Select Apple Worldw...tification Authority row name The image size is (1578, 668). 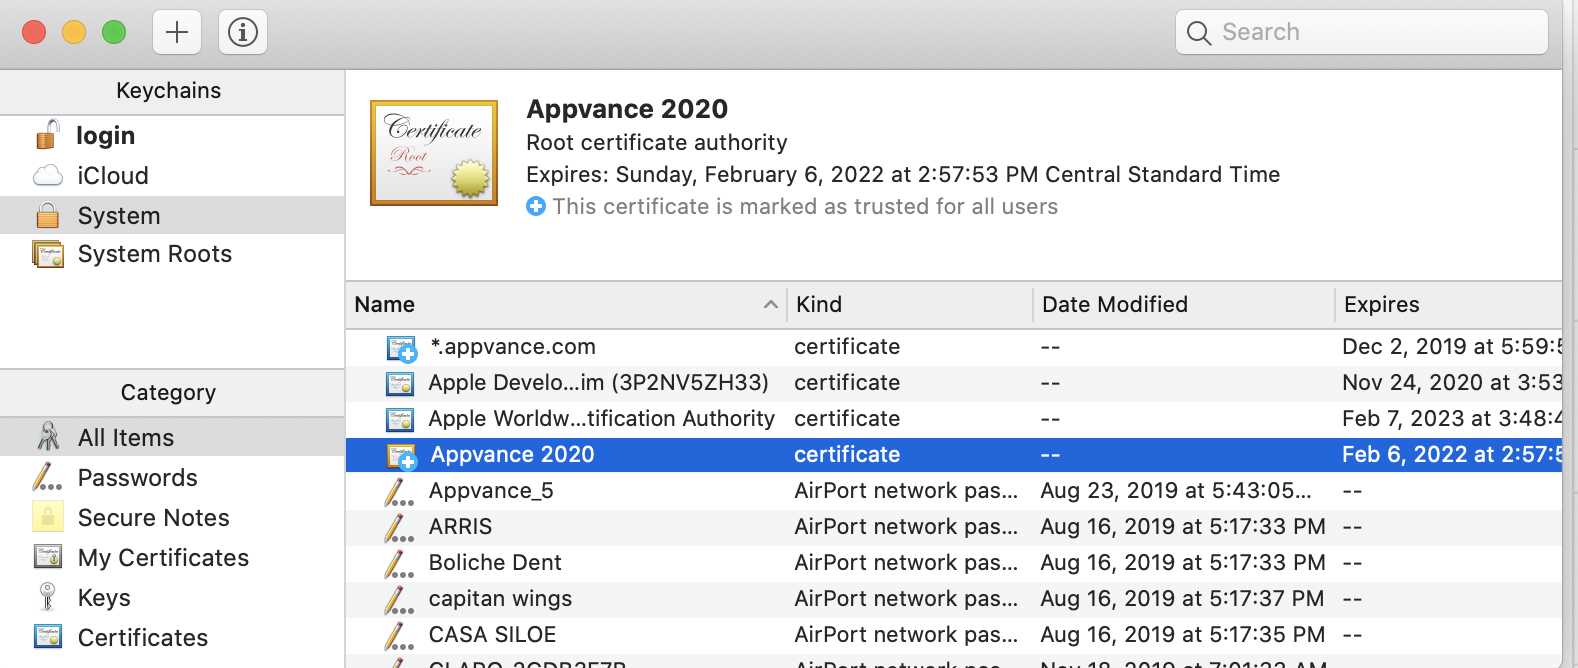click(602, 419)
